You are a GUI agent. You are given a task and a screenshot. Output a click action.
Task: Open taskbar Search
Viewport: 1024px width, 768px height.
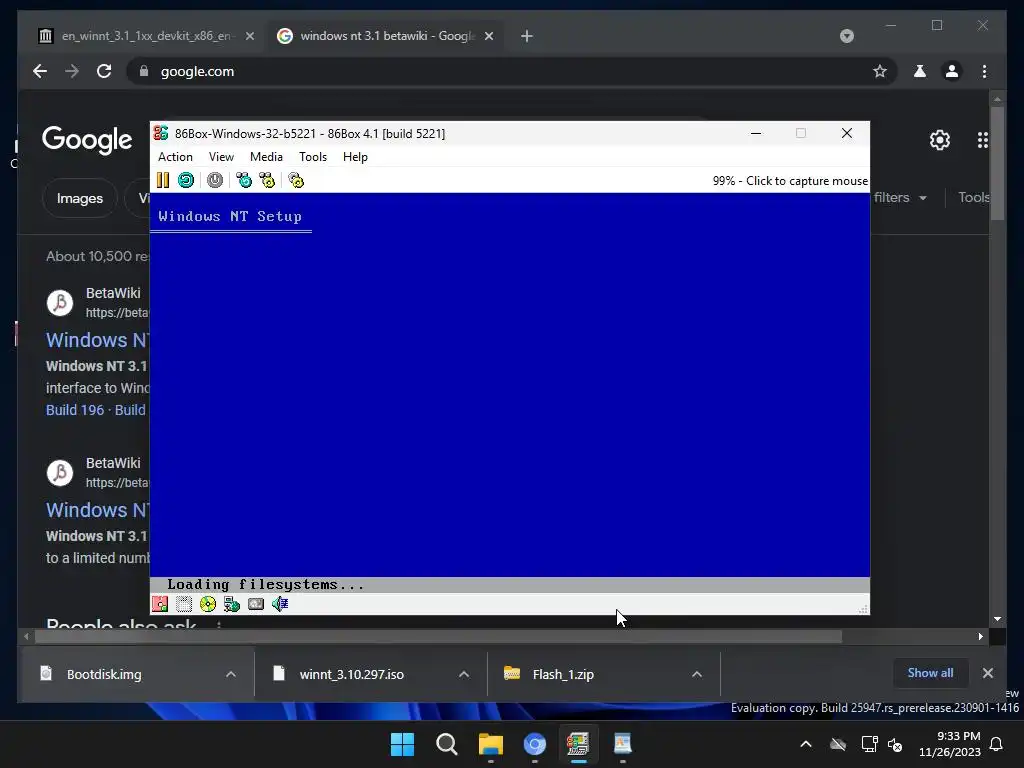(447, 744)
